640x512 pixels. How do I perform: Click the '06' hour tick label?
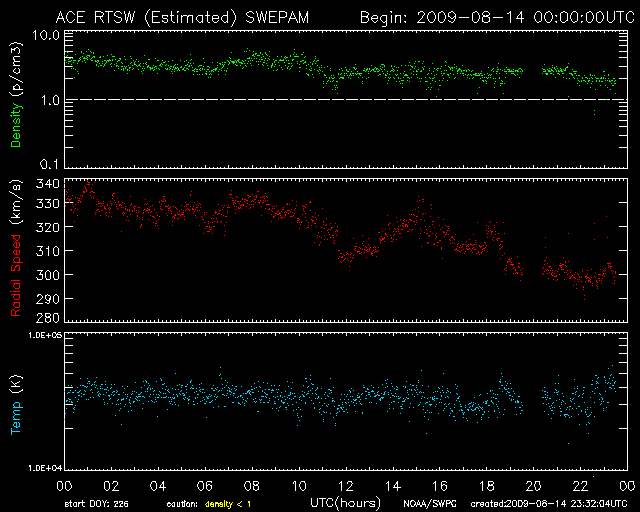[x=205, y=486]
